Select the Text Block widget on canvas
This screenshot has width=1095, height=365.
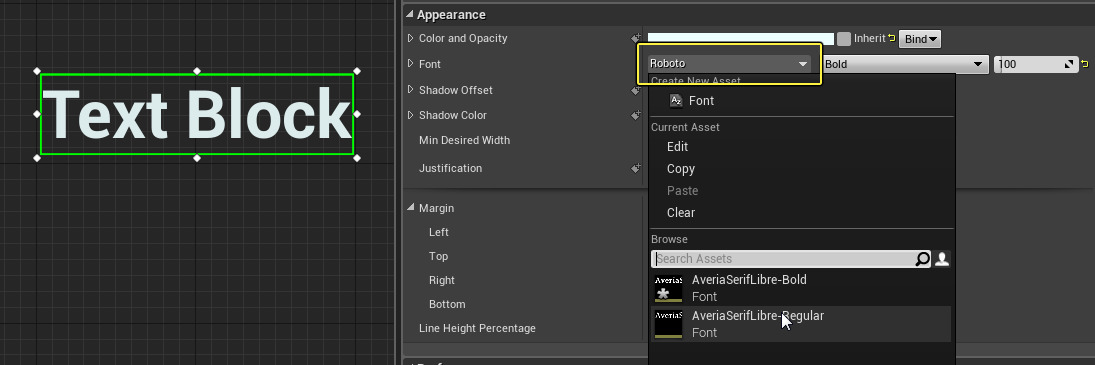[197, 114]
